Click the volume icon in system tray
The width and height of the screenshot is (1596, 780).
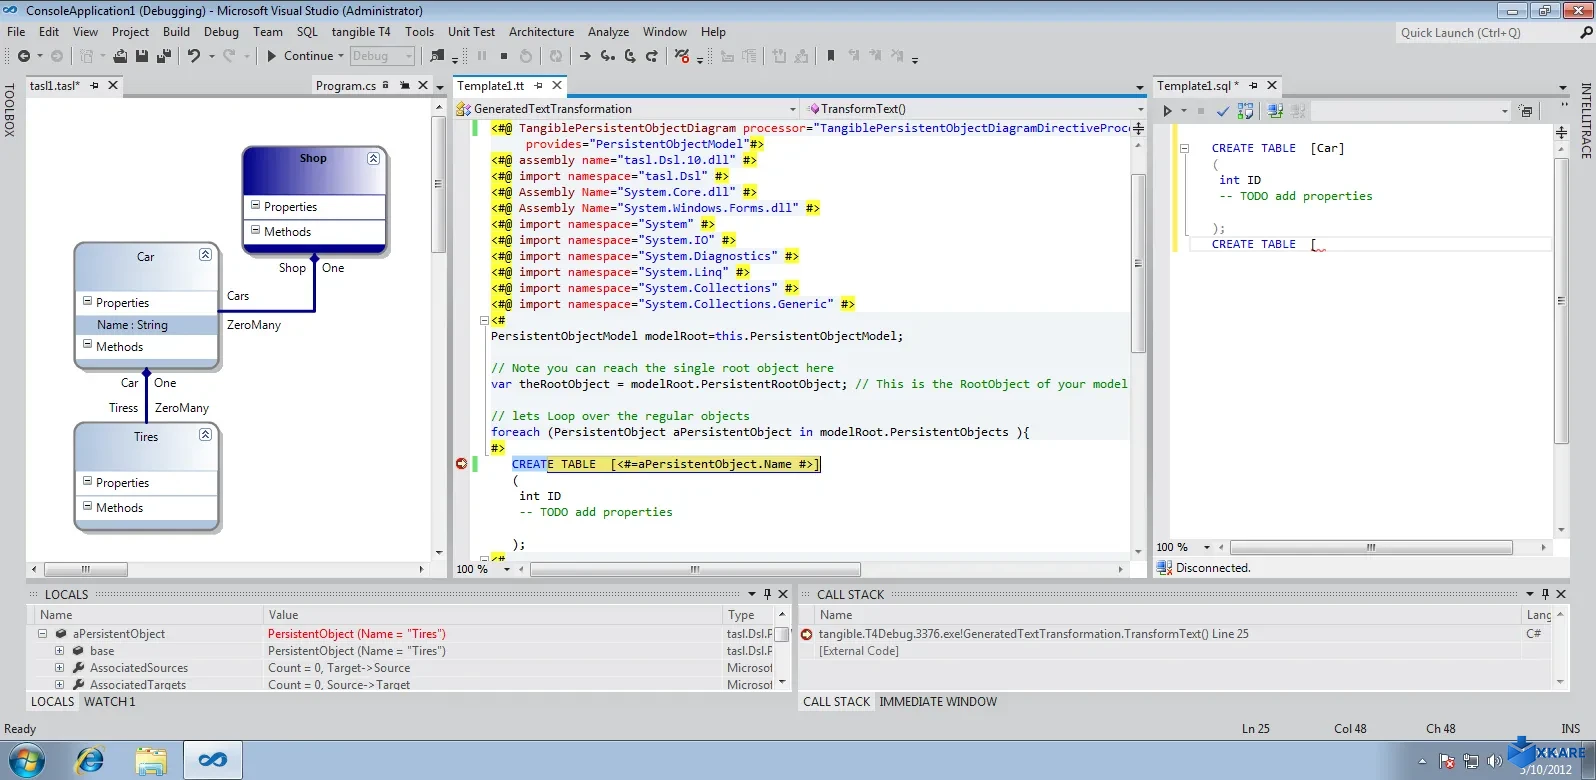click(1494, 761)
